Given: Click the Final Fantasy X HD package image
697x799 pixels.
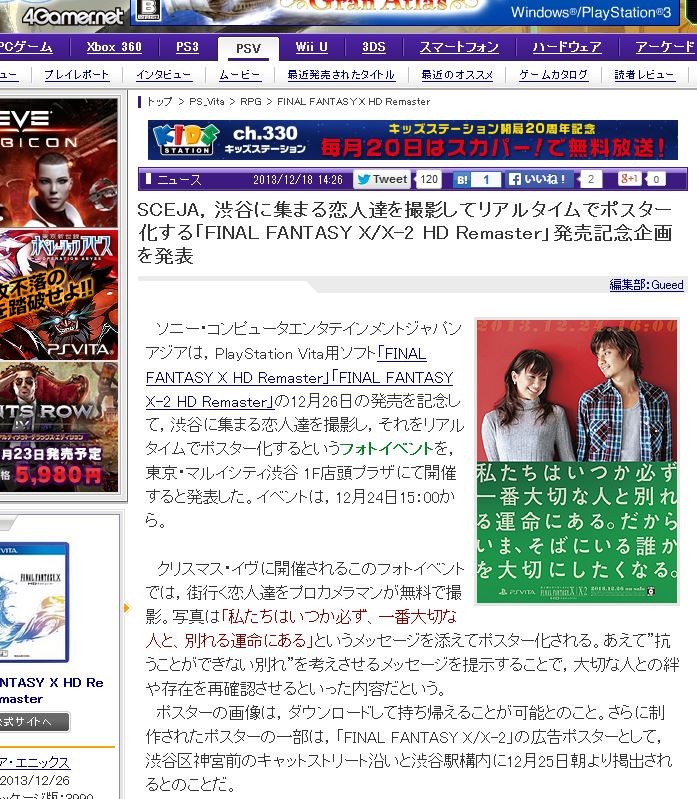Looking at the screenshot, I should pyautogui.click(x=34, y=602).
